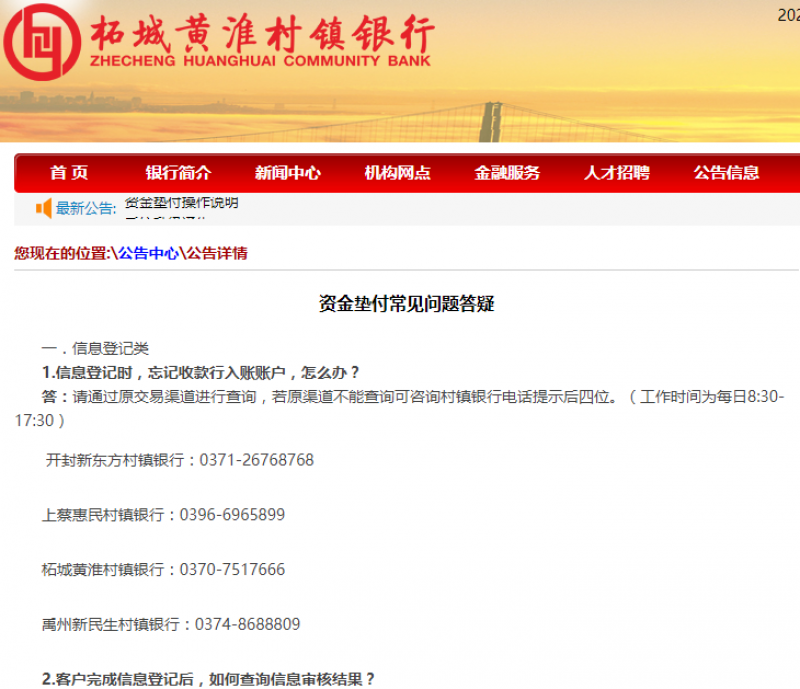Click the ZHECHENG HUANGHUAI COMMUNITY BANK subtitle
This screenshot has width=800, height=689.
[260, 61]
